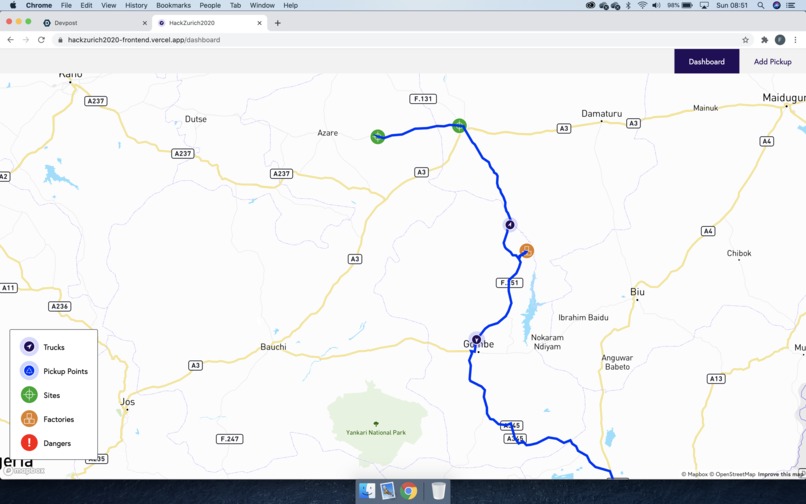Viewport: 806px width, 504px height.
Task: Click the Factories legend icon
Action: (x=29, y=419)
